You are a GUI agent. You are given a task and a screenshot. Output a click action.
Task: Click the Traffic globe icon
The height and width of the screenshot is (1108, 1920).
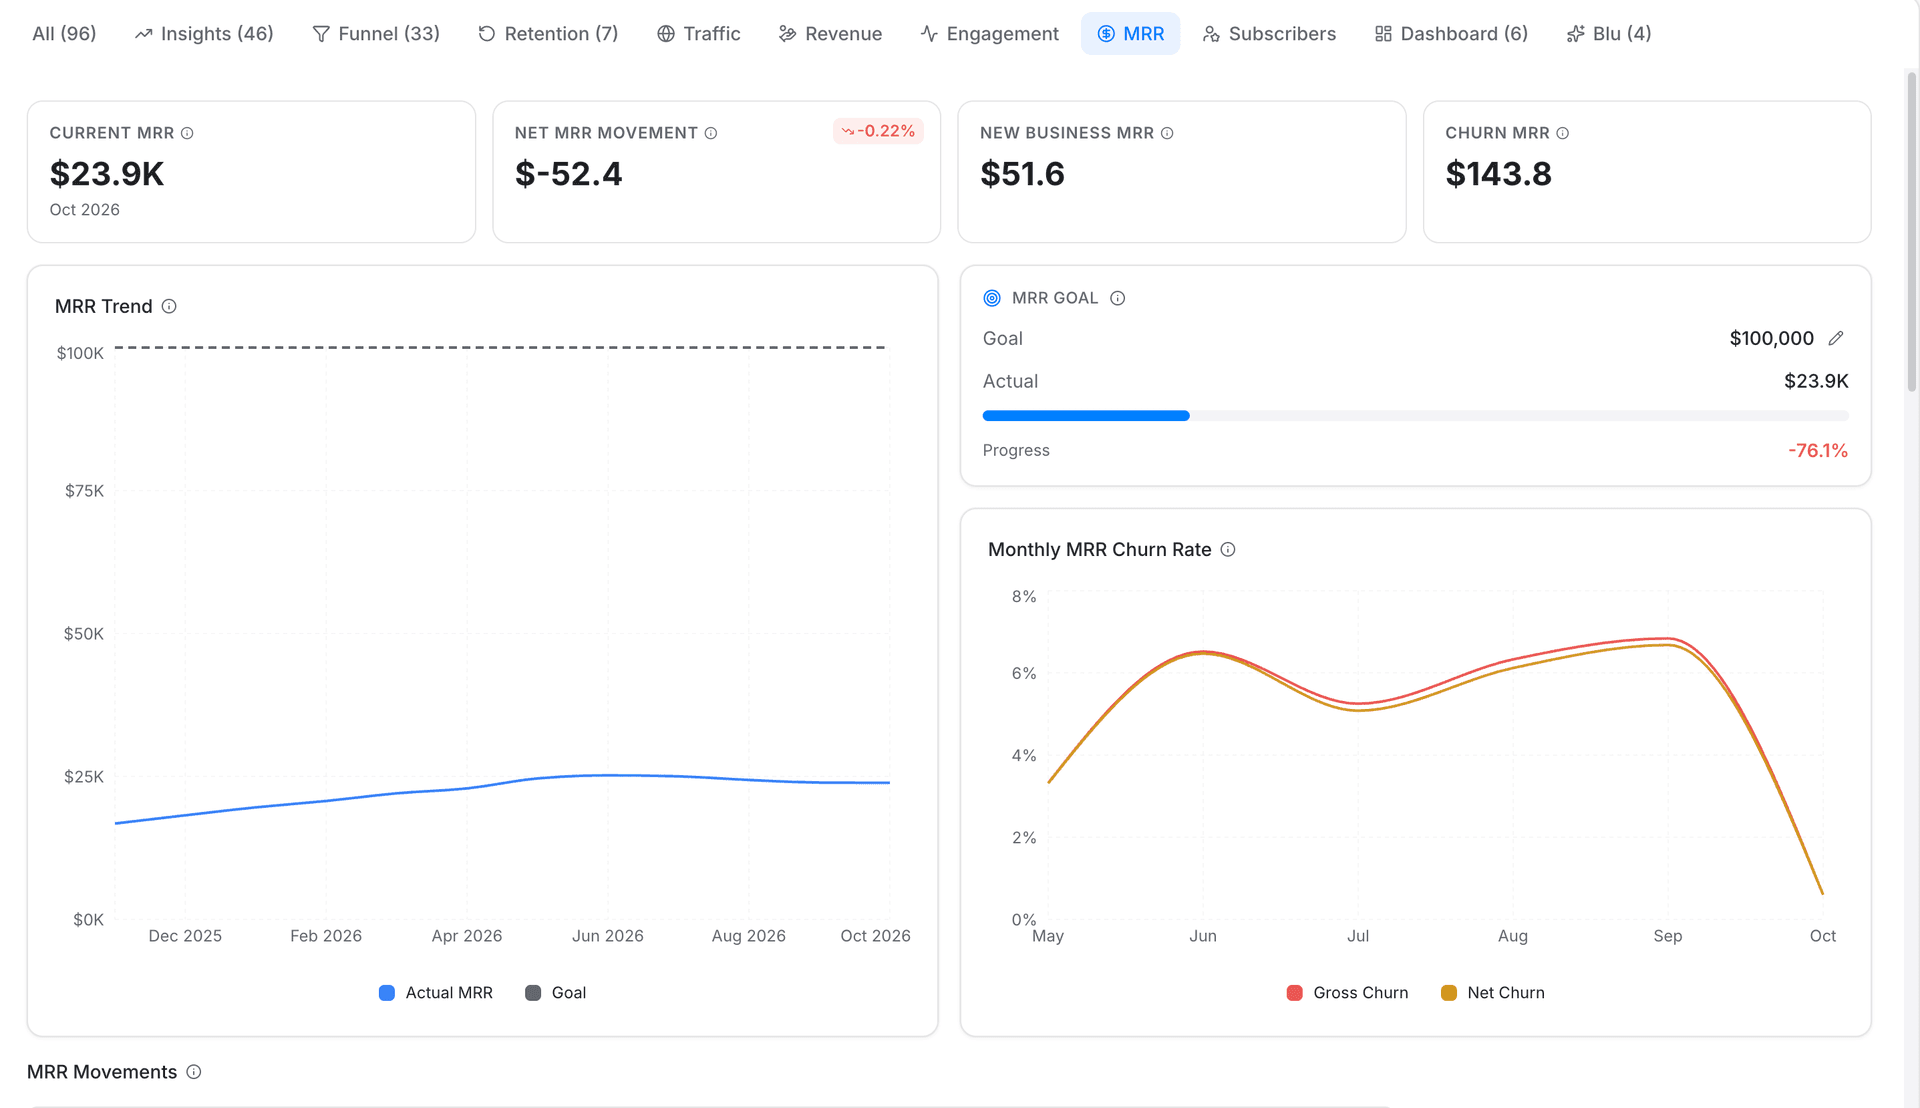click(666, 34)
